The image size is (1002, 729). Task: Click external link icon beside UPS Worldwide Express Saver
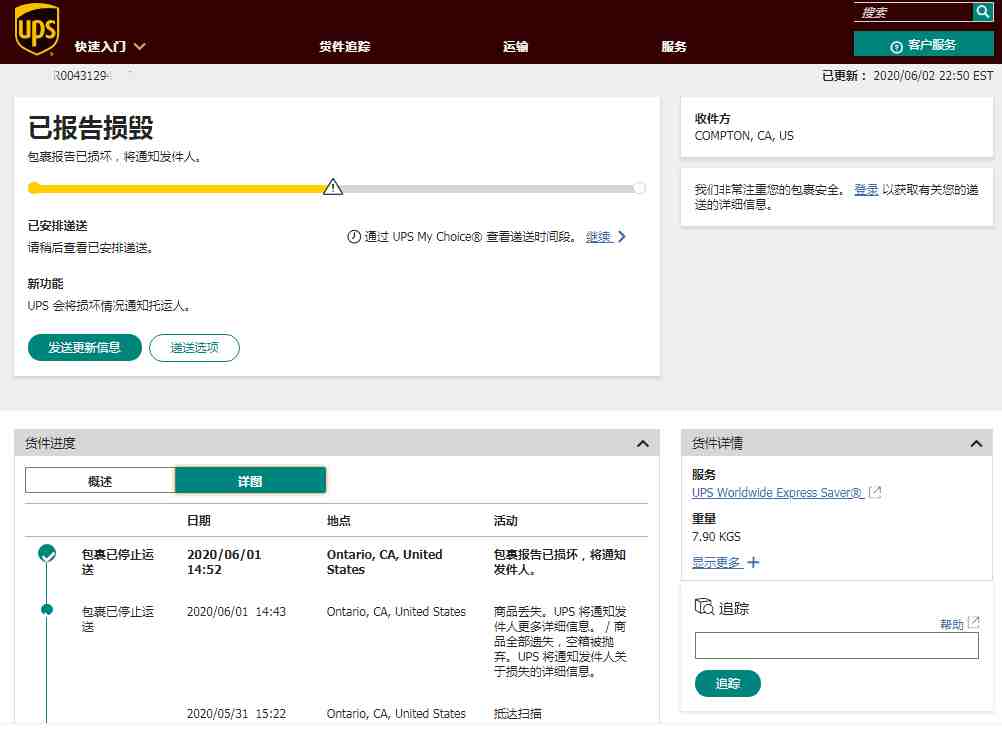pyautogui.click(x=875, y=493)
